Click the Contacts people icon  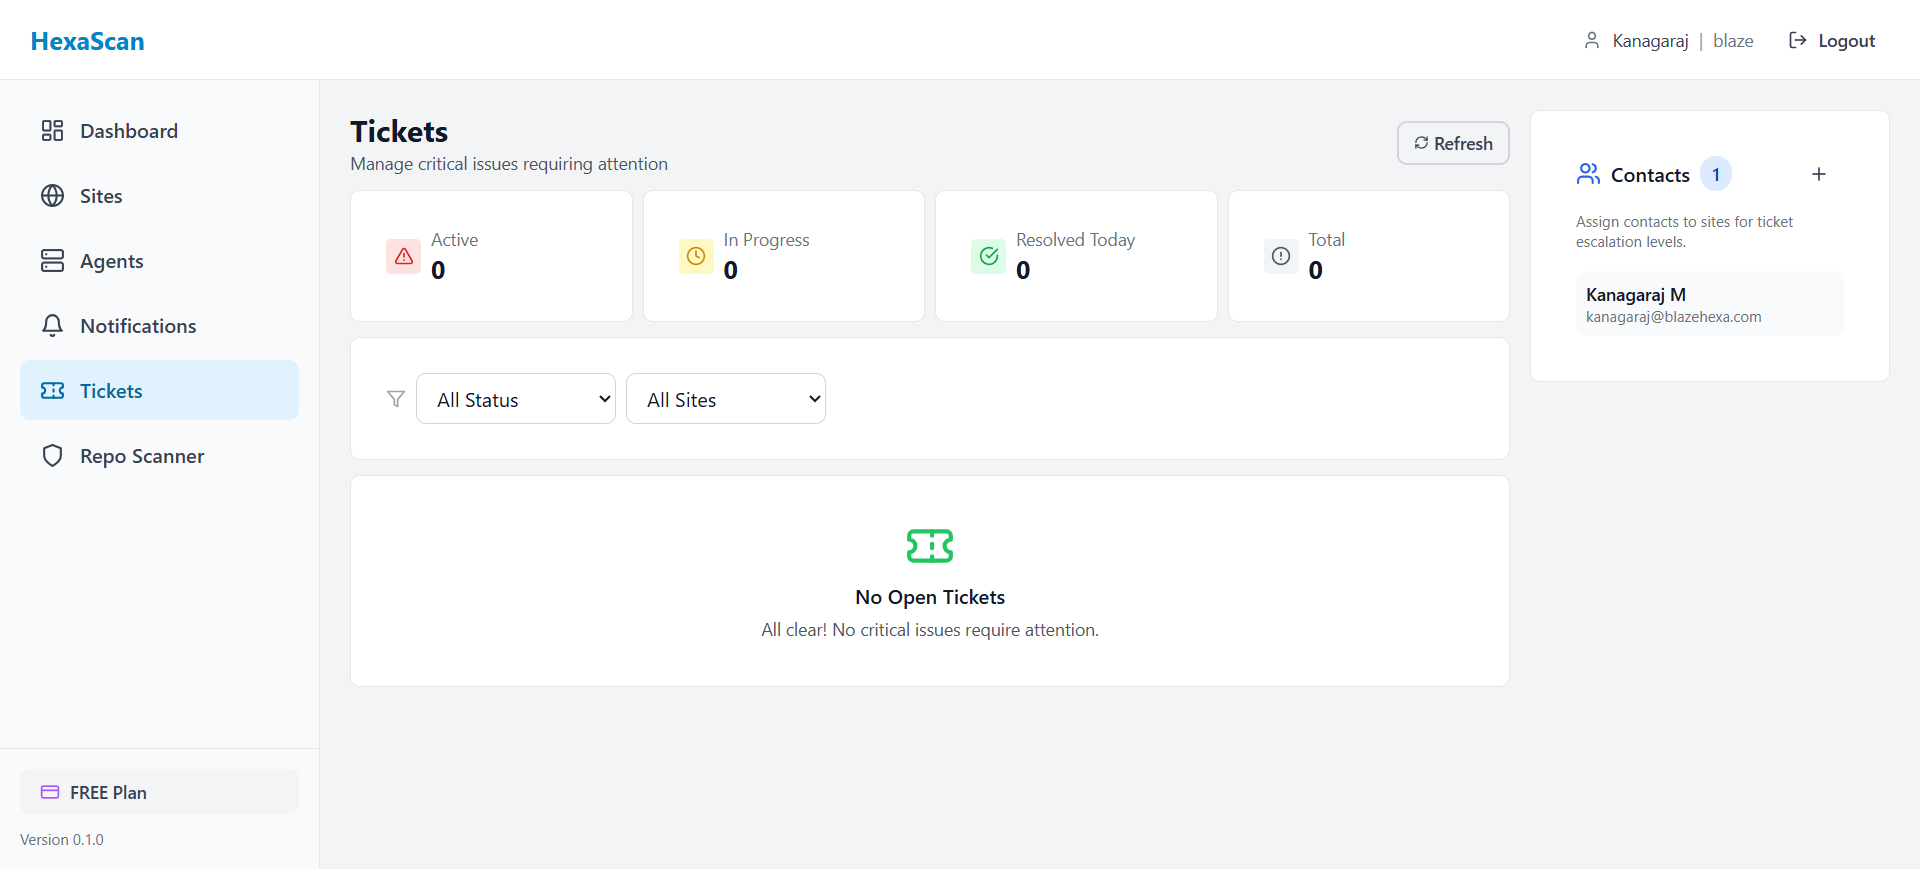[x=1588, y=174]
